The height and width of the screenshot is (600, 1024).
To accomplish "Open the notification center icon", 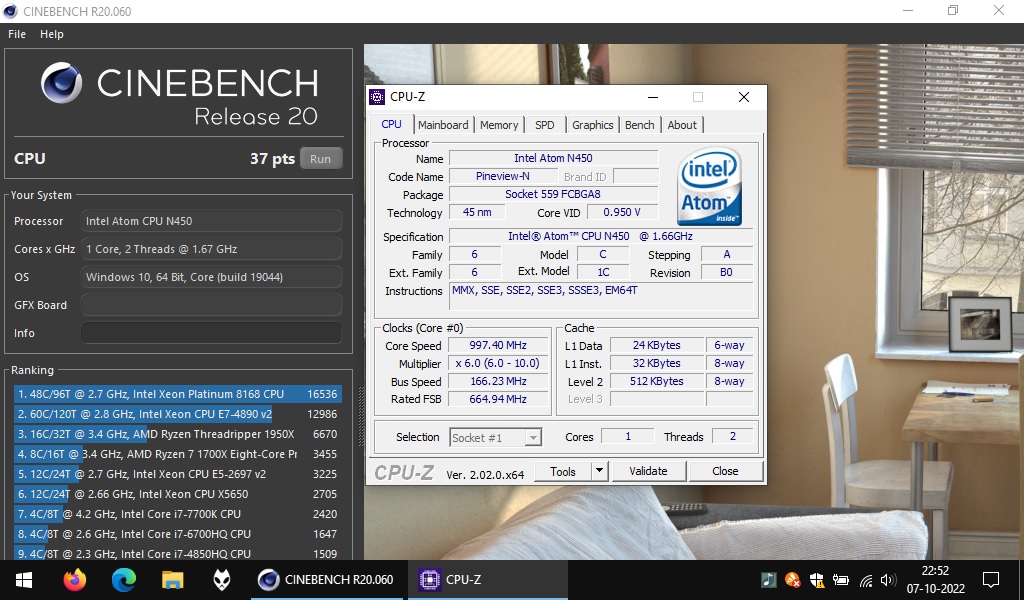I will (990, 579).
